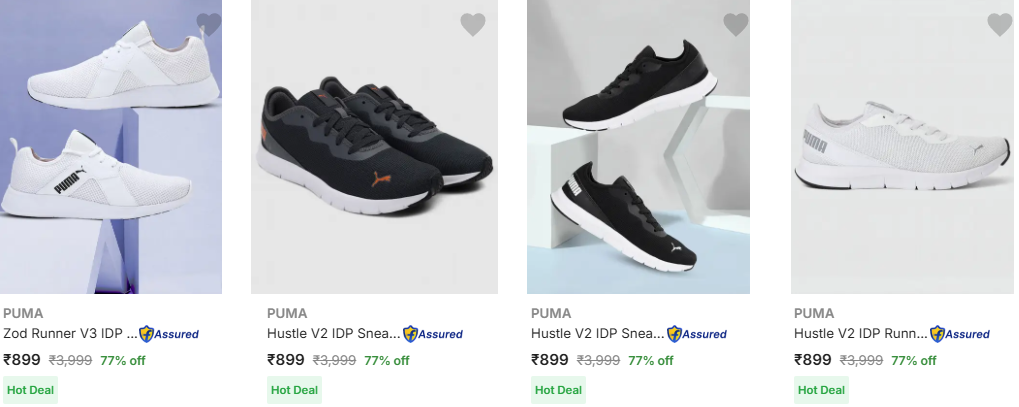
Task: Click third product's Hustle V2 IDP Sneakers title
Action: [596, 334]
